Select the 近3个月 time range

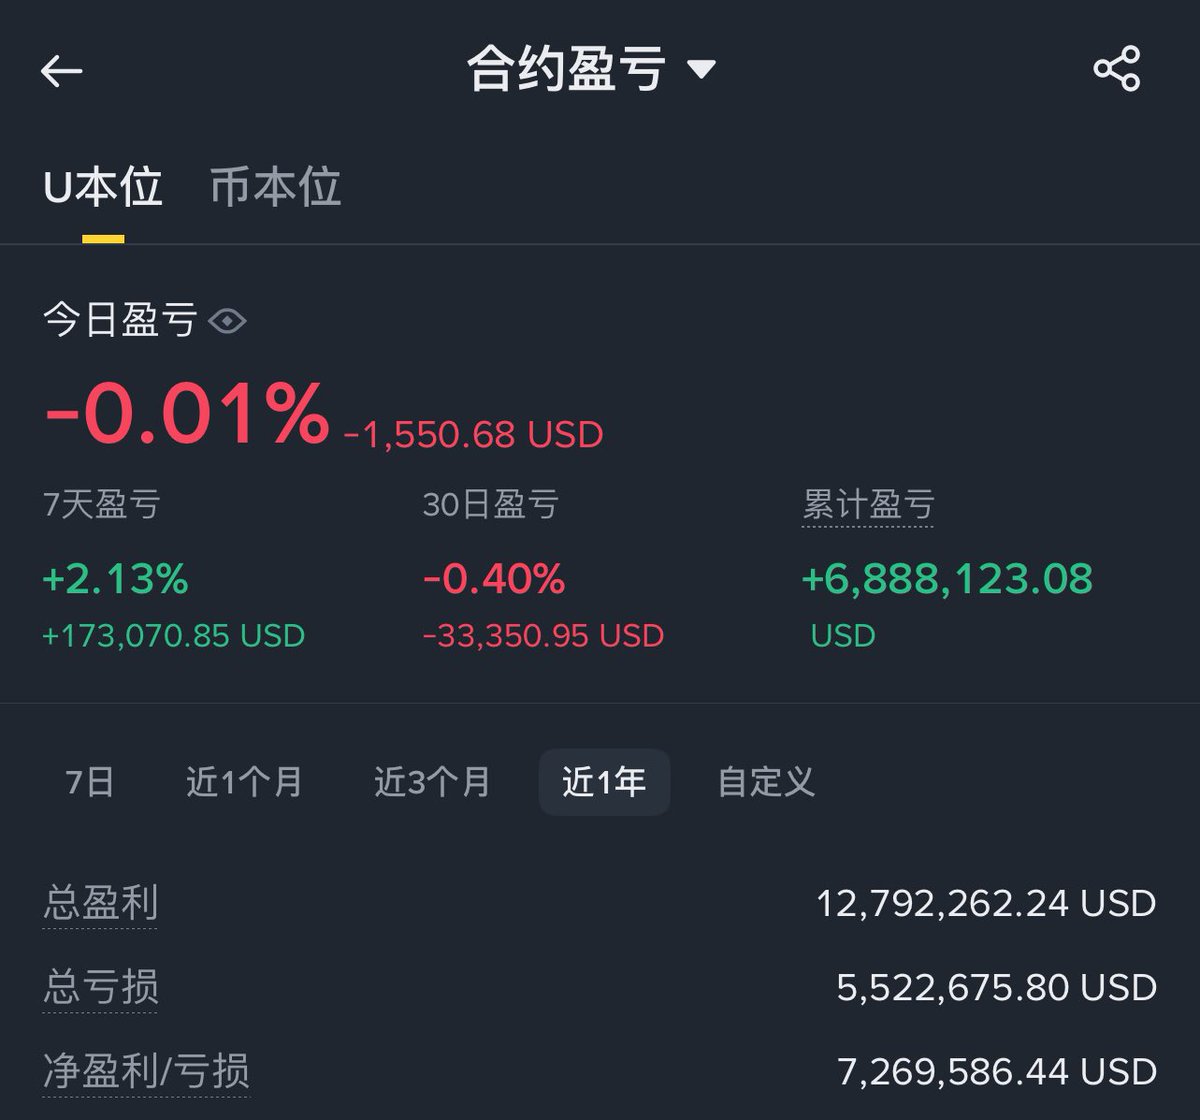(x=432, y=782)
